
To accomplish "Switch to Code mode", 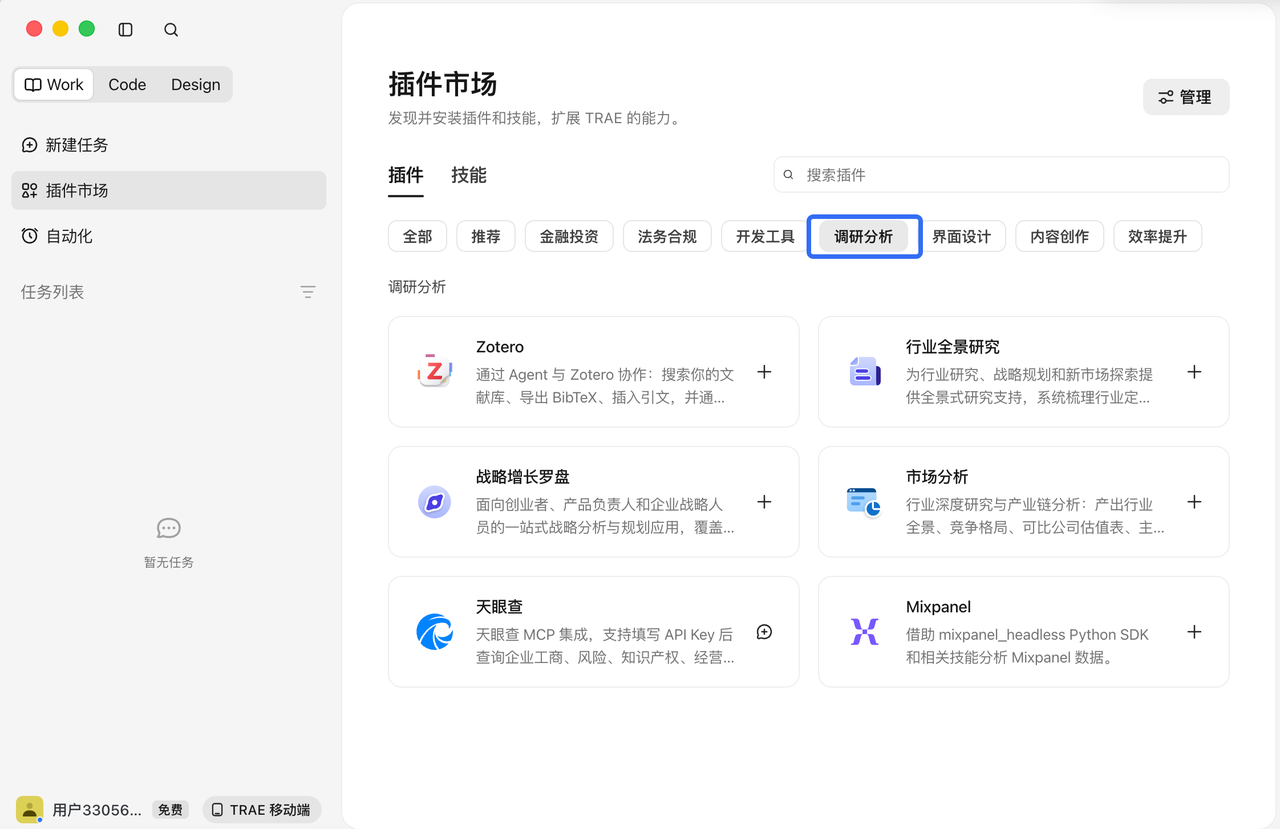I will pos(127,85).
